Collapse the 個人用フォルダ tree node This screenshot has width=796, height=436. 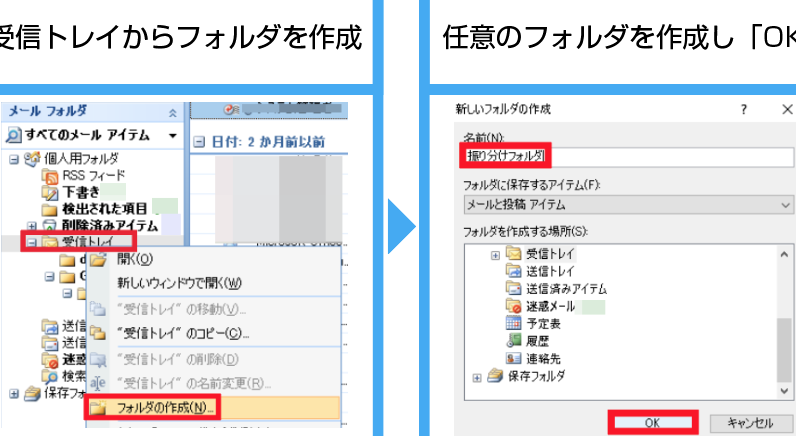click(13, 159)
